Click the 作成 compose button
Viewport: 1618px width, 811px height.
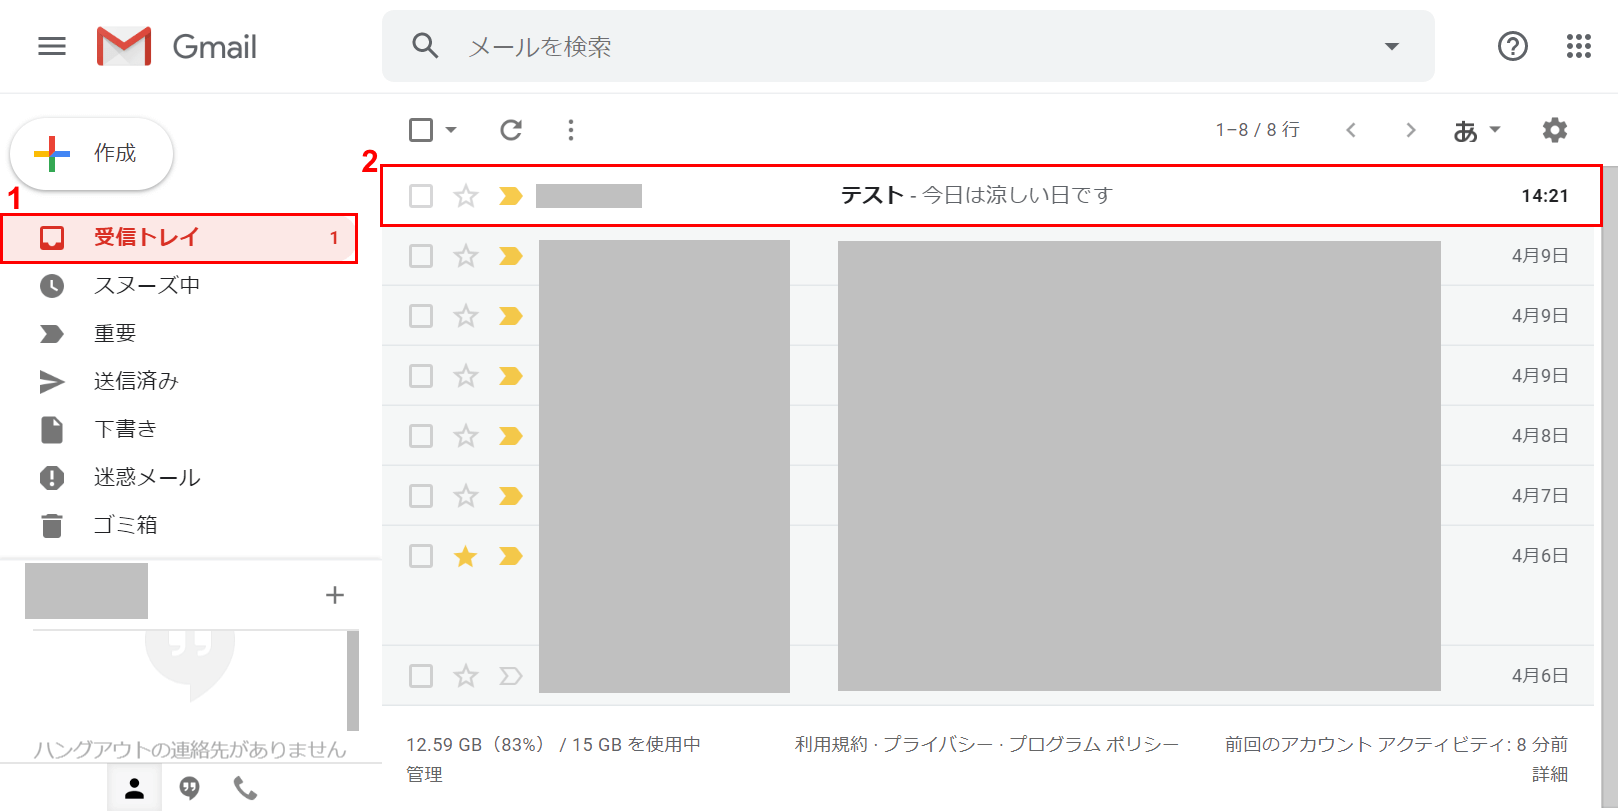[x=91, y=154]
